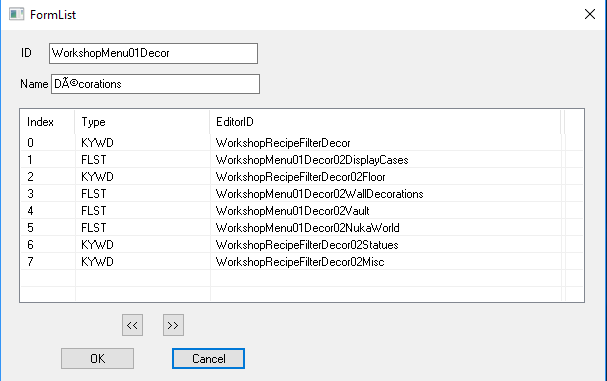607x381 pixels.
Task: Sort by the EditorID column header
Action: pyautogui.click(x=385, y=122)
